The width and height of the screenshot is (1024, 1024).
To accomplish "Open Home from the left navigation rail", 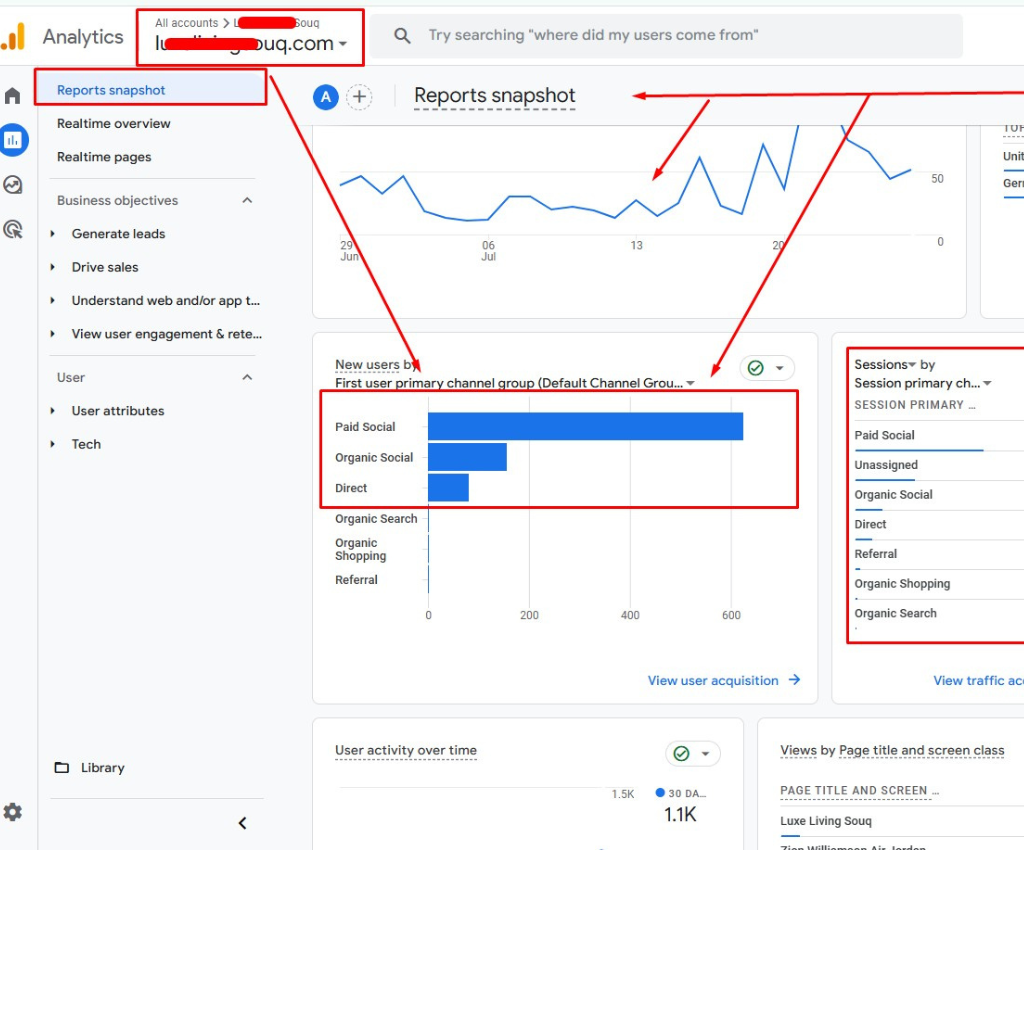I will tap(14, 94).
